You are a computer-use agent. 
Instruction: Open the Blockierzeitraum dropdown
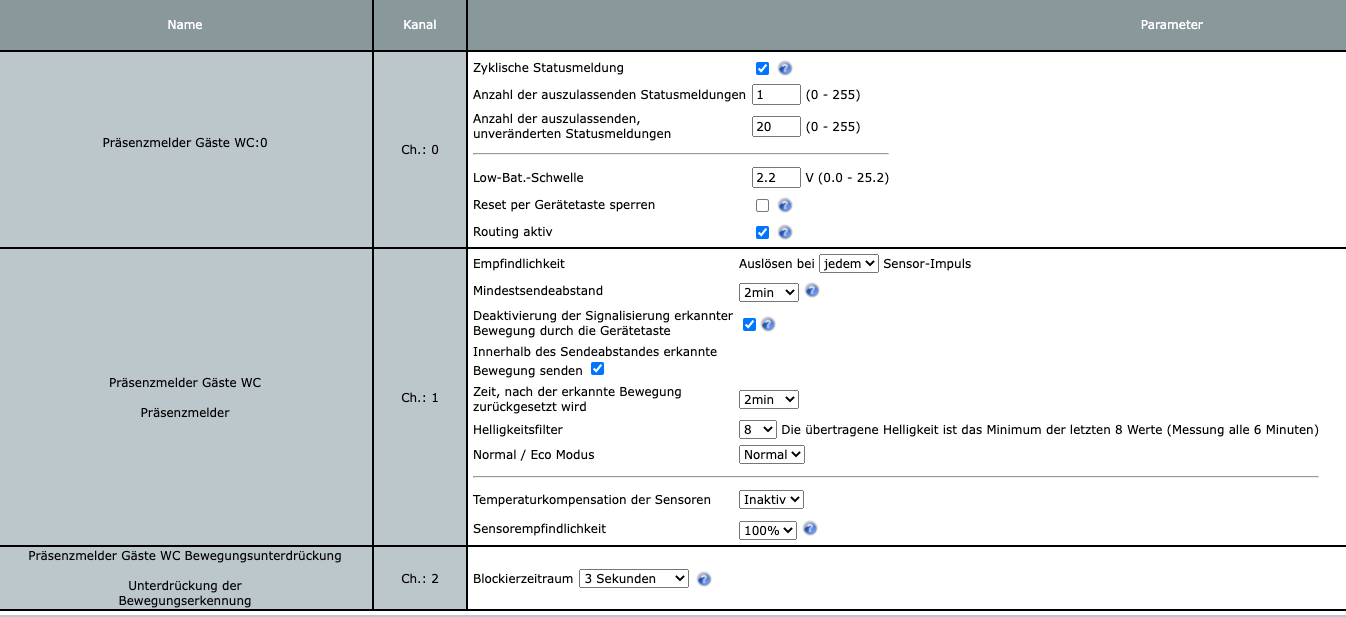click(x=634, y=578)
